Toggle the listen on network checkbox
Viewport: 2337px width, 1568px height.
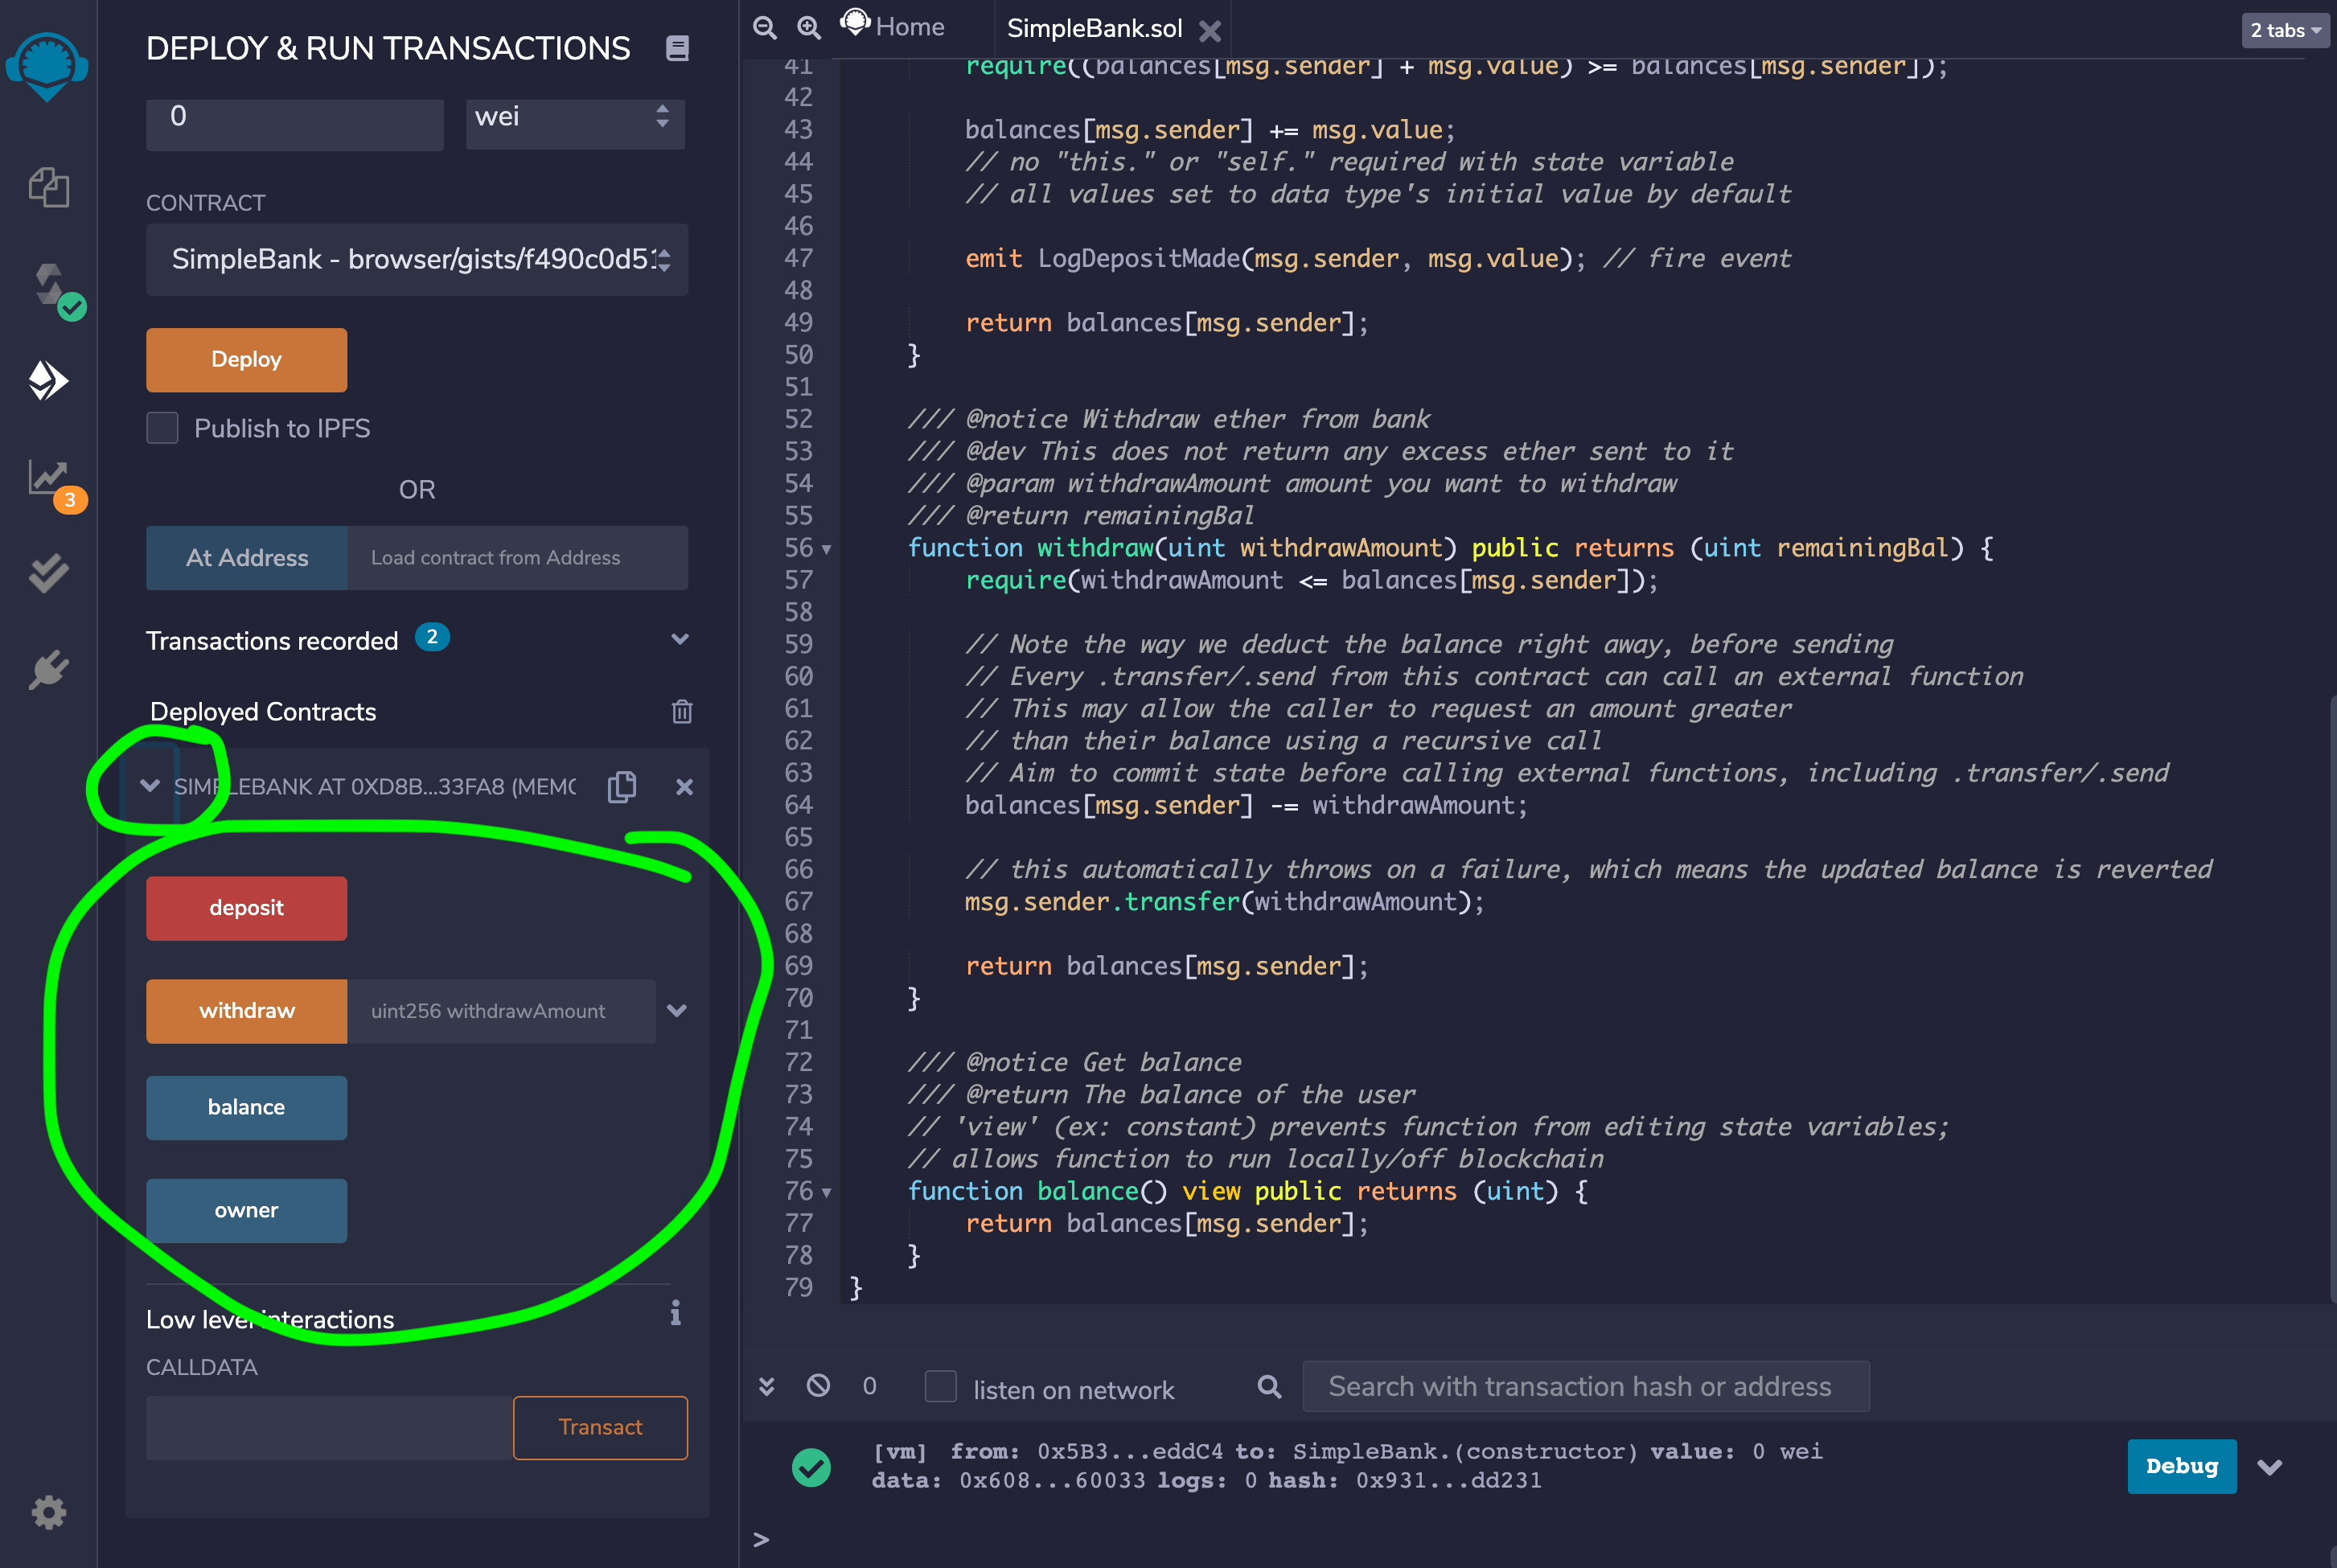coord(940,1387)
